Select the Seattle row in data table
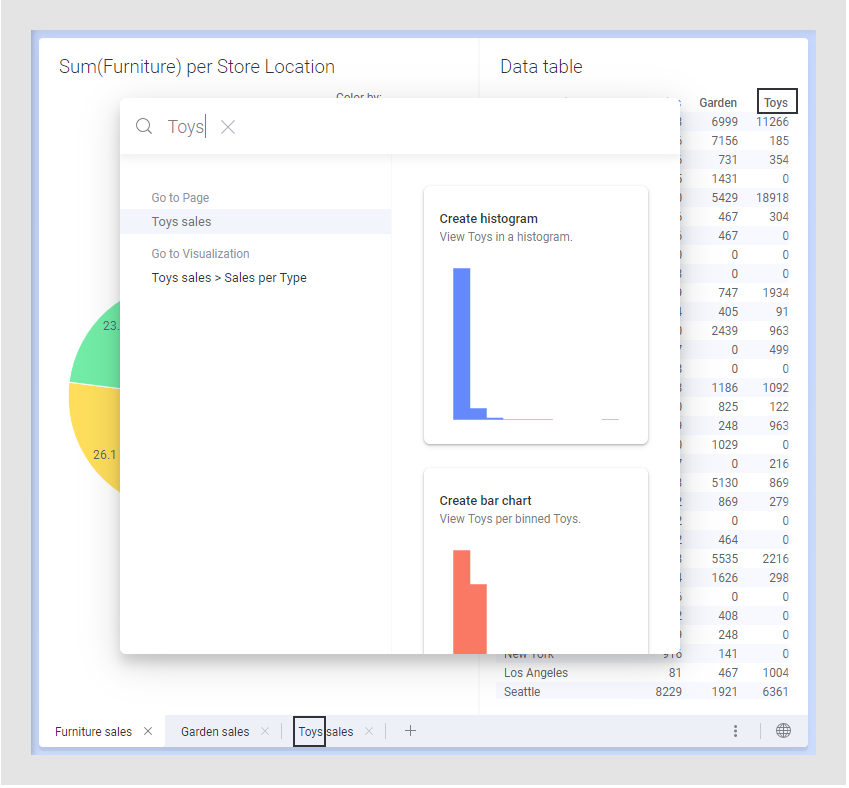Screen dimensions: 849x788 pos(522,692)
